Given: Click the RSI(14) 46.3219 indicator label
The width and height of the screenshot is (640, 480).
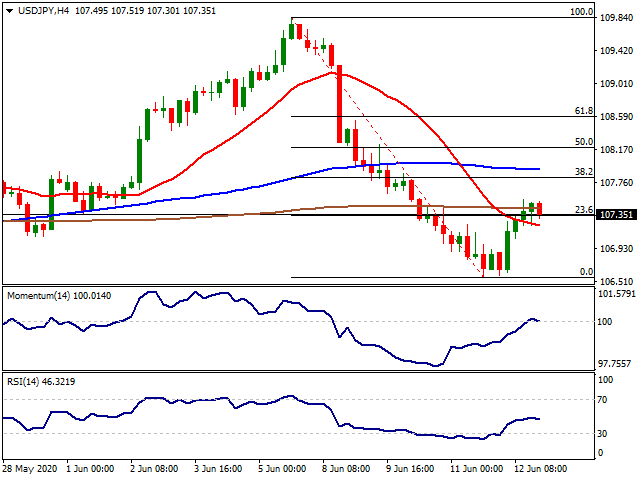Looking at the screenshot, I should (x=41, y=382).
